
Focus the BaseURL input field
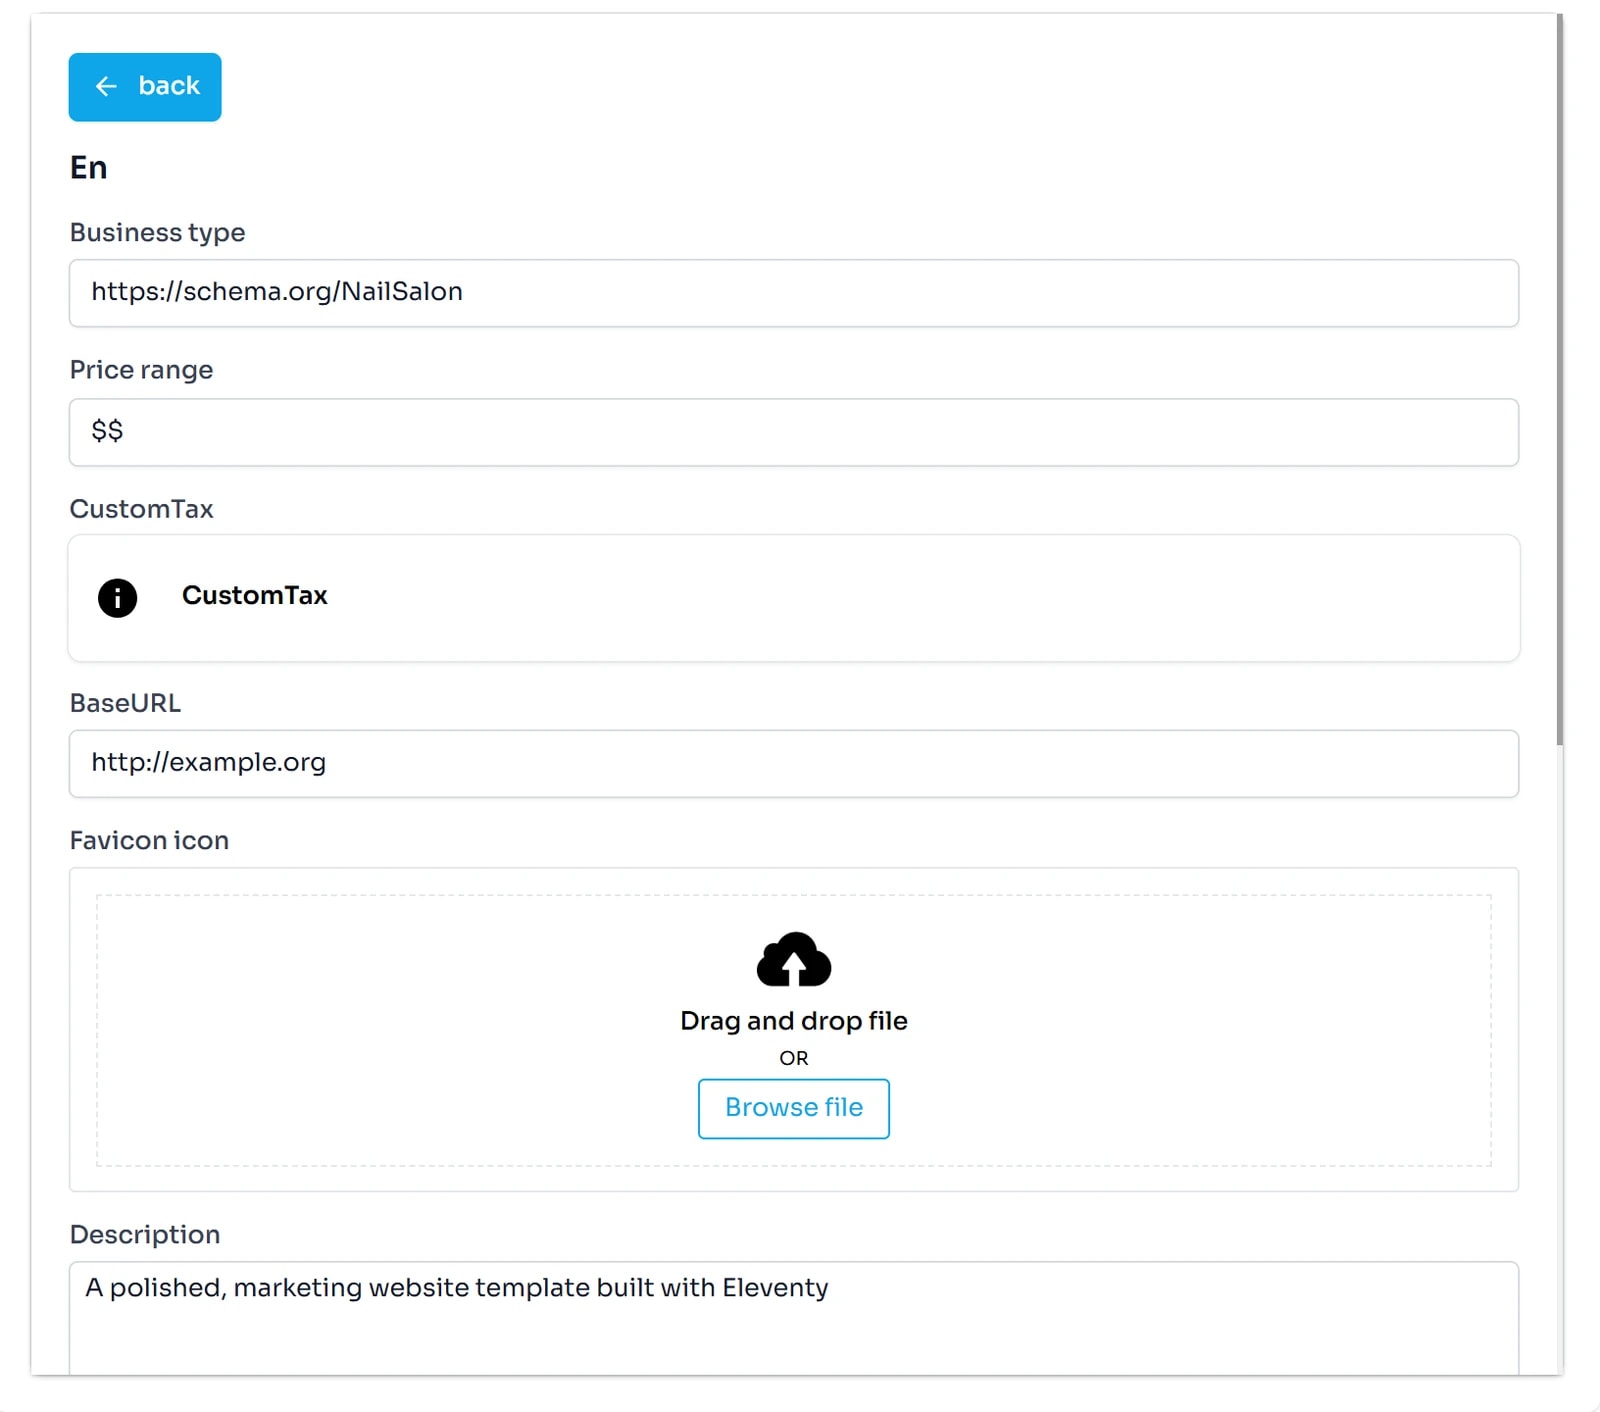click(x=794, y=764)
